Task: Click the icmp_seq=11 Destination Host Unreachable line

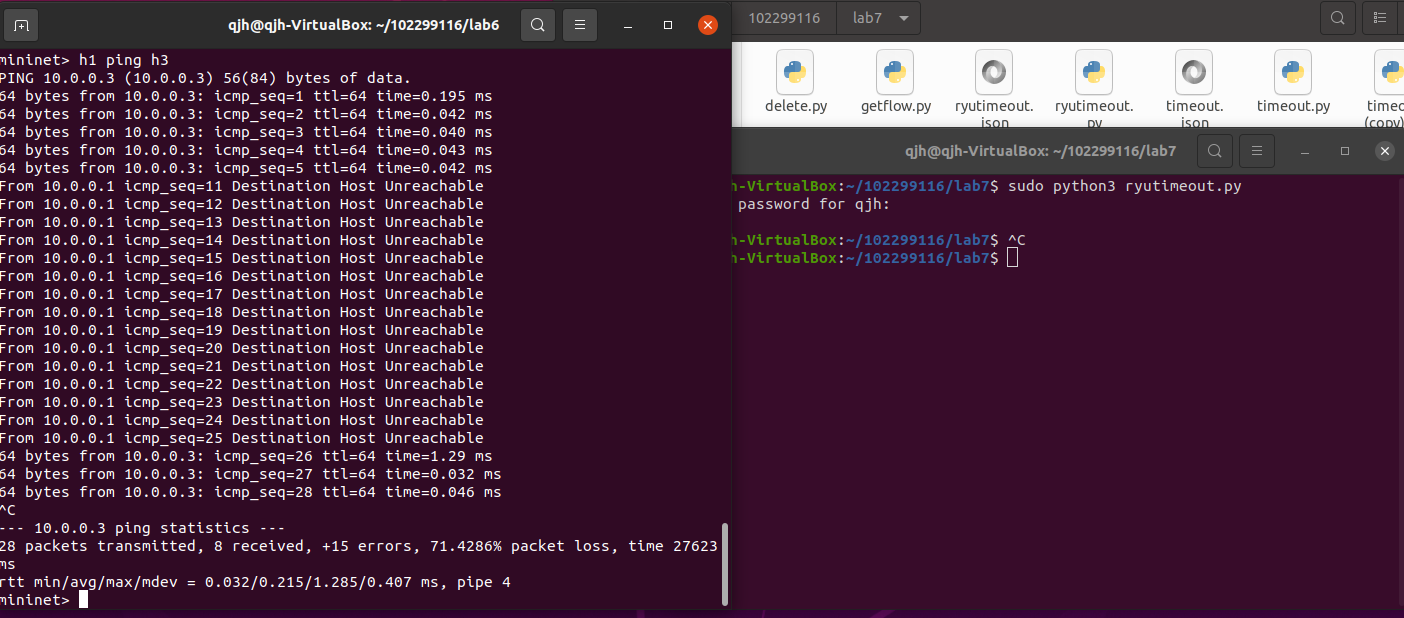Action: pyautogui.click(x=242, y=186)
